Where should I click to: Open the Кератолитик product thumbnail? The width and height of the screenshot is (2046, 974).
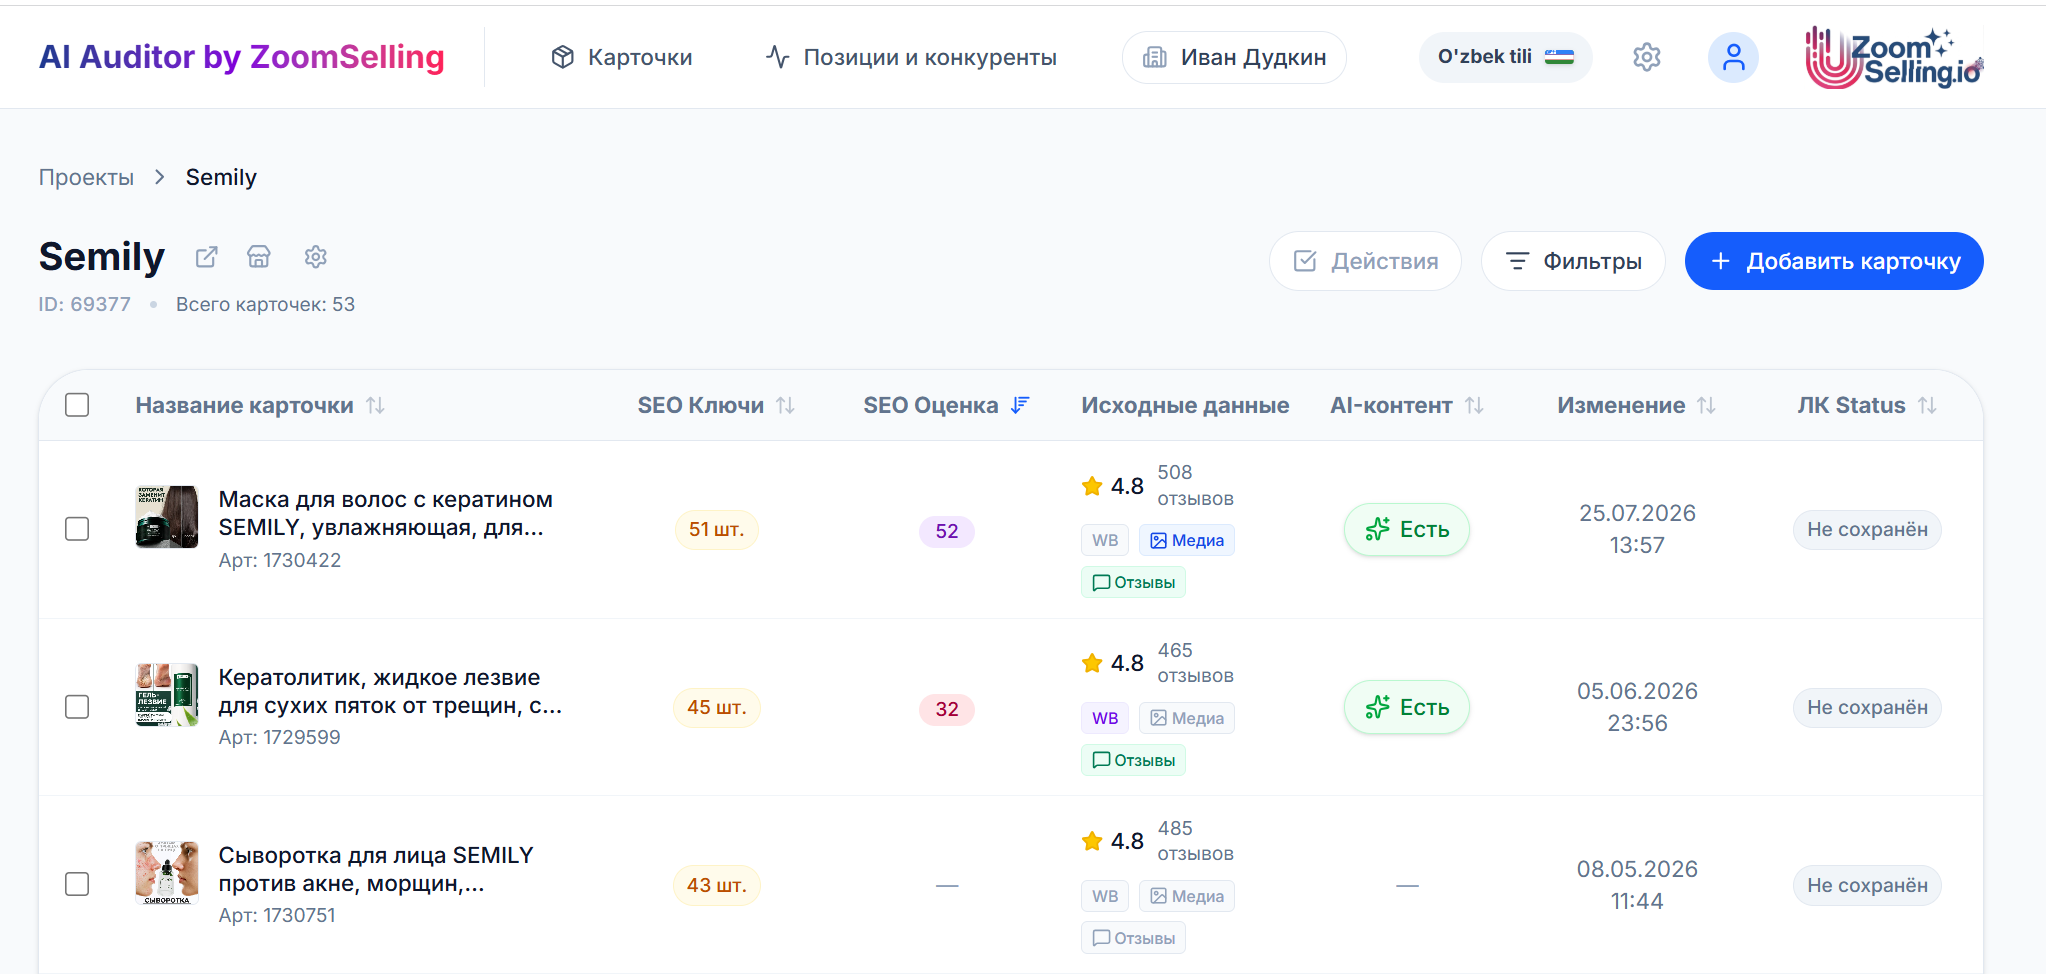click(167, 695)
